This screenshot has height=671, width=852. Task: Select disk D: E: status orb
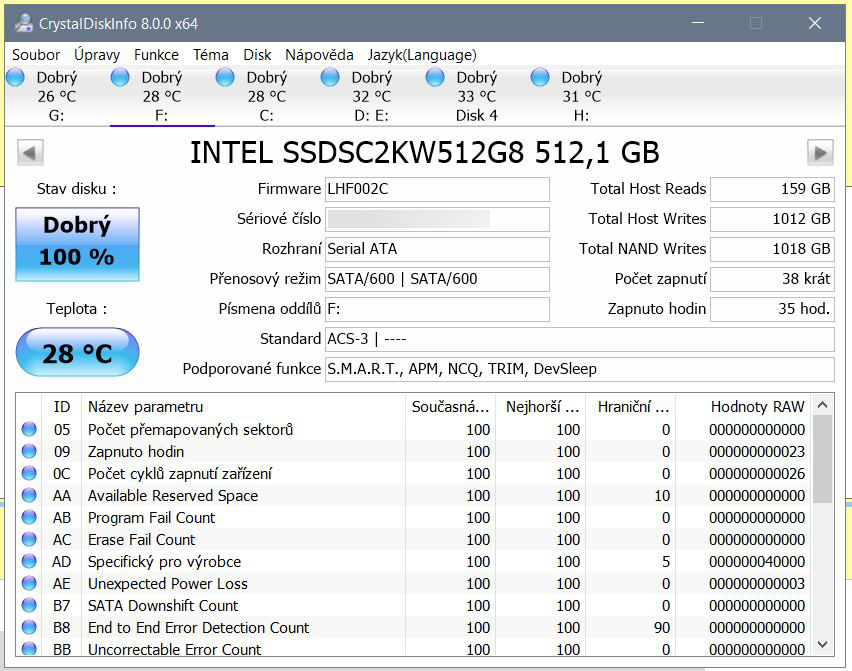pos(330,77)
